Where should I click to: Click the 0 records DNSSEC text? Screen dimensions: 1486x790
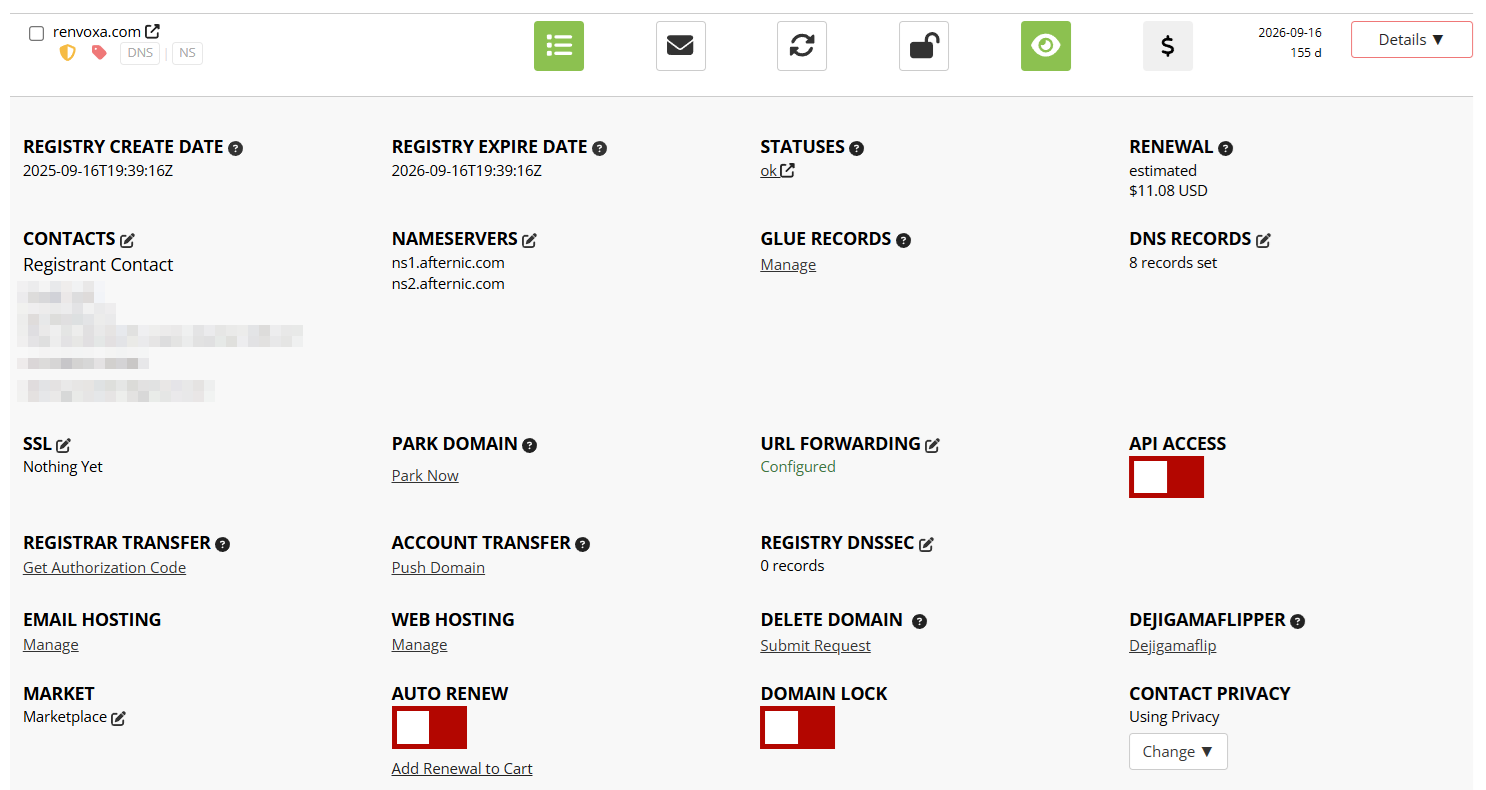coord(792,566)
